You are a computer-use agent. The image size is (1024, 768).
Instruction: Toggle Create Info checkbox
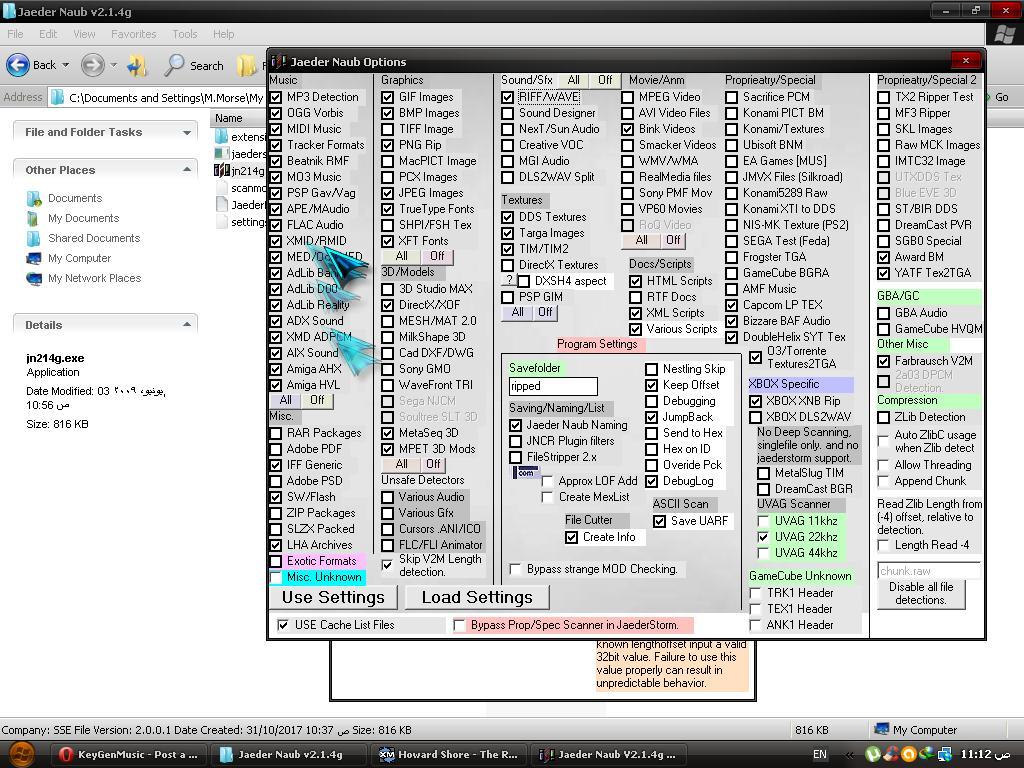tap(571, 537)
